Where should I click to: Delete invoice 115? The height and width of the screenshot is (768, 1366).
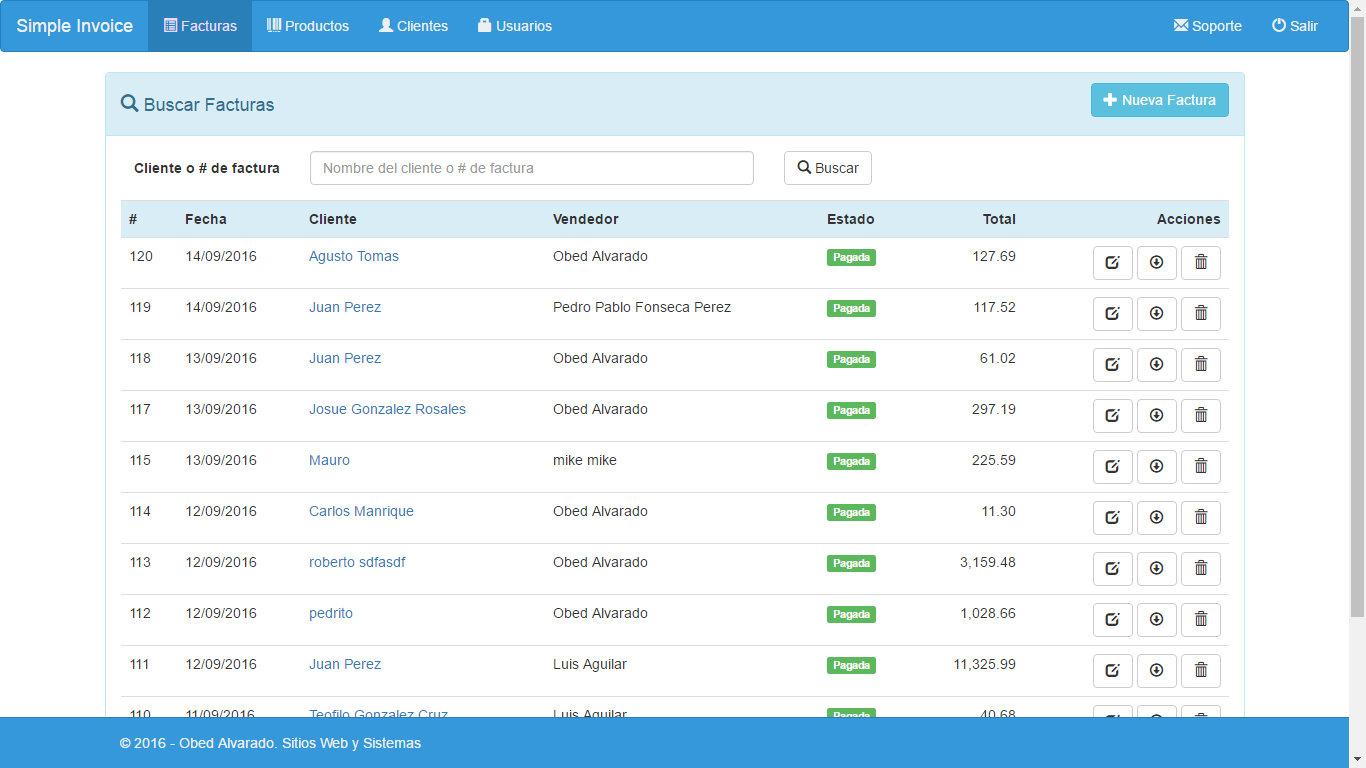[x=1201, y=467]
